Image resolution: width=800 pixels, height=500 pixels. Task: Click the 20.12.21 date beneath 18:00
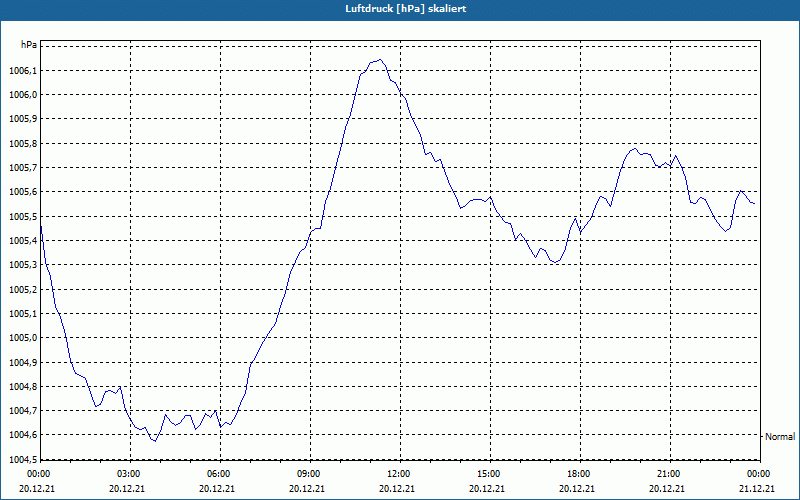coord(577,488)
